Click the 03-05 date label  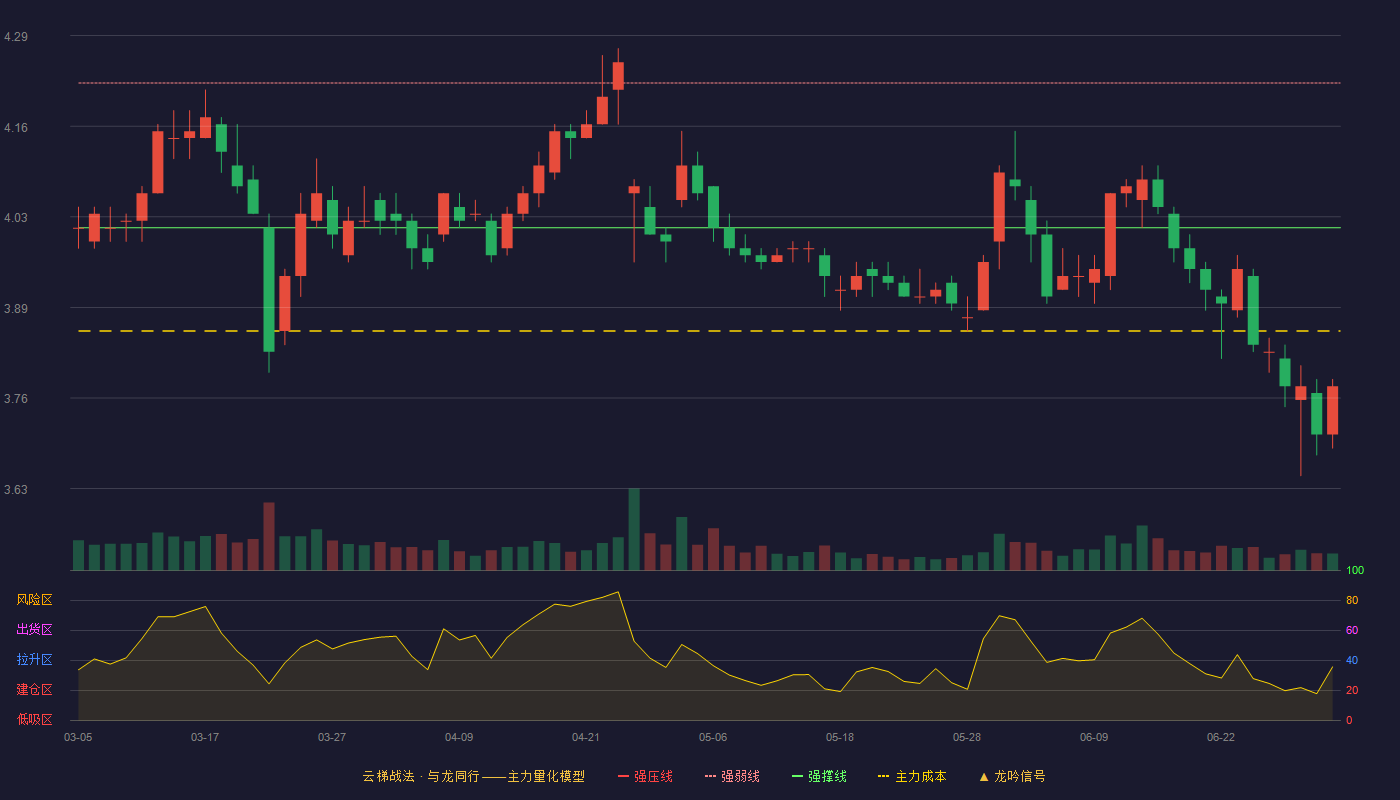[78, 737]
